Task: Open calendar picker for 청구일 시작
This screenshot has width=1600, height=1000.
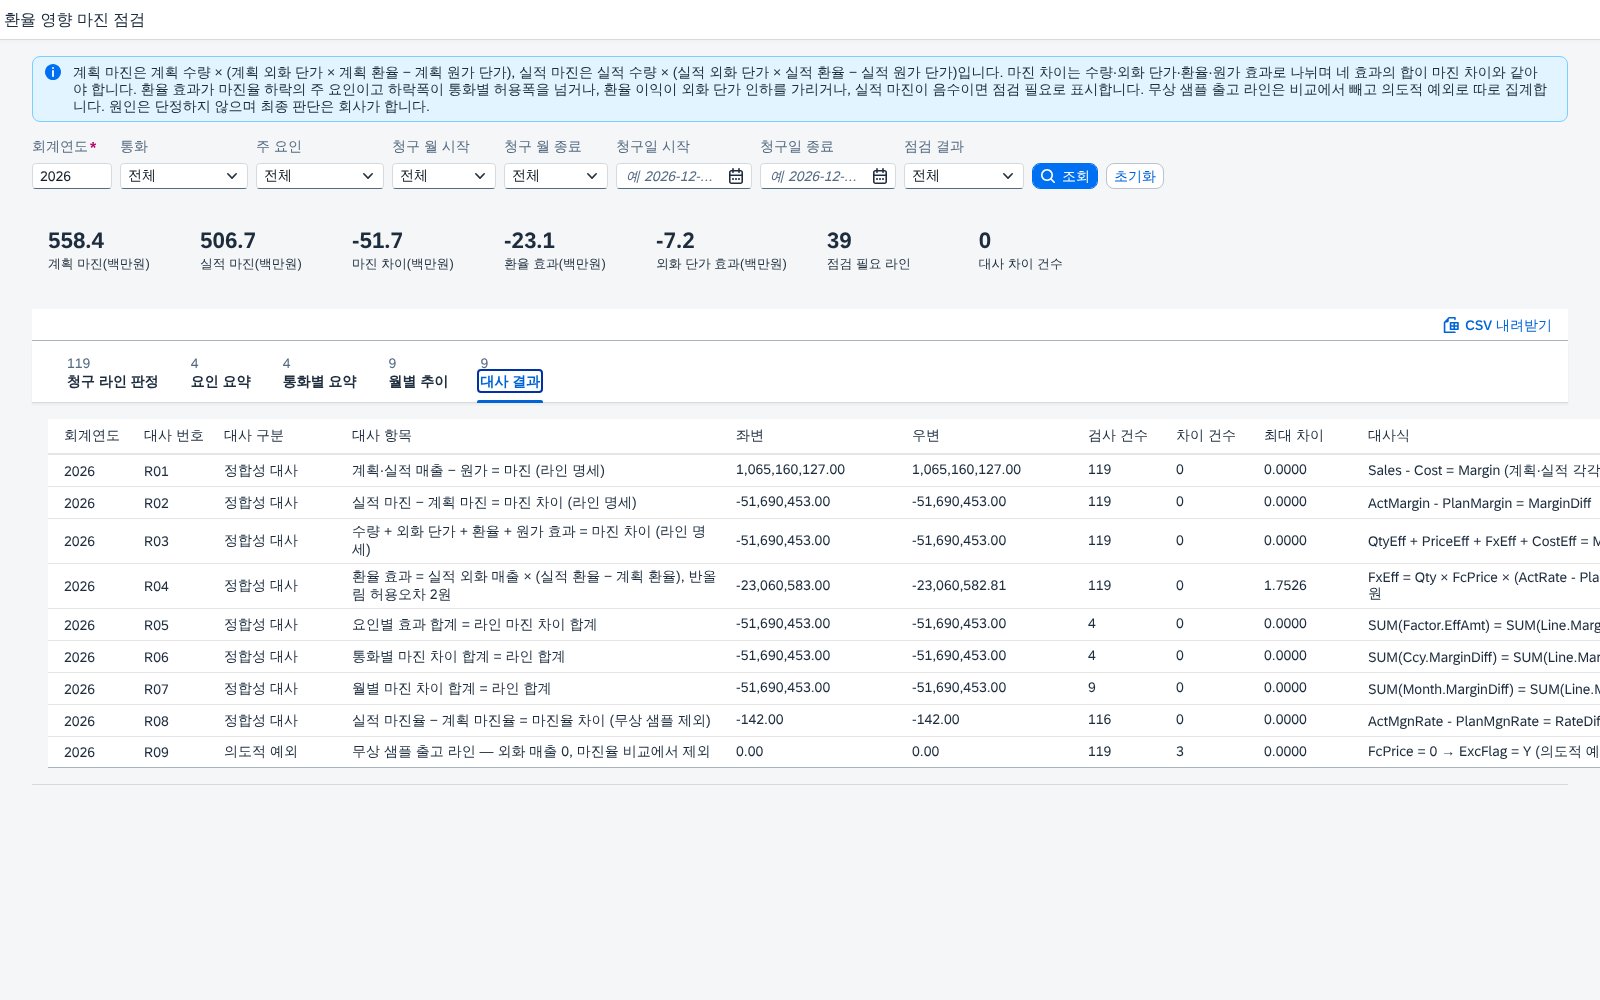Action: [x=736, y=176]
